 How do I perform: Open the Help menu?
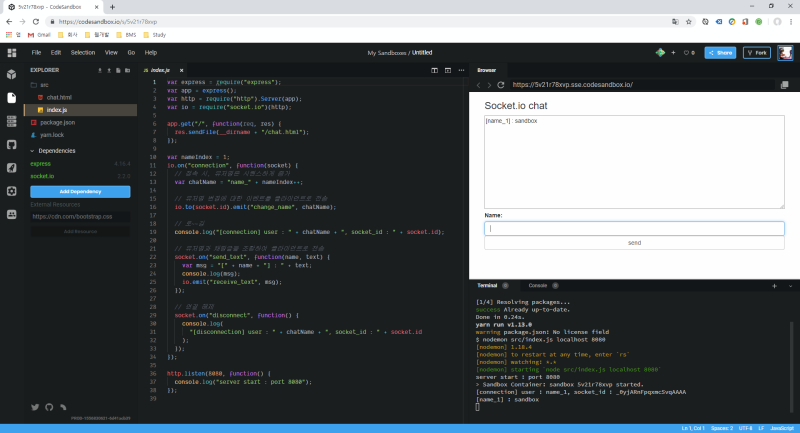151,53
